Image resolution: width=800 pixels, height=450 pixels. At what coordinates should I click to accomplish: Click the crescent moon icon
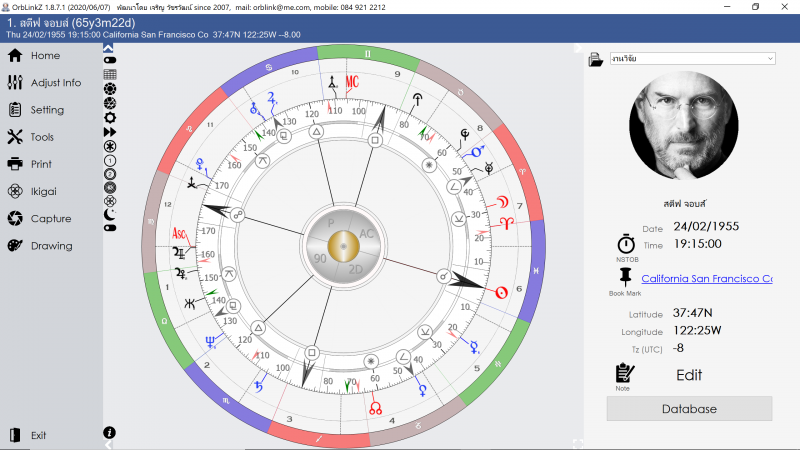110,214
